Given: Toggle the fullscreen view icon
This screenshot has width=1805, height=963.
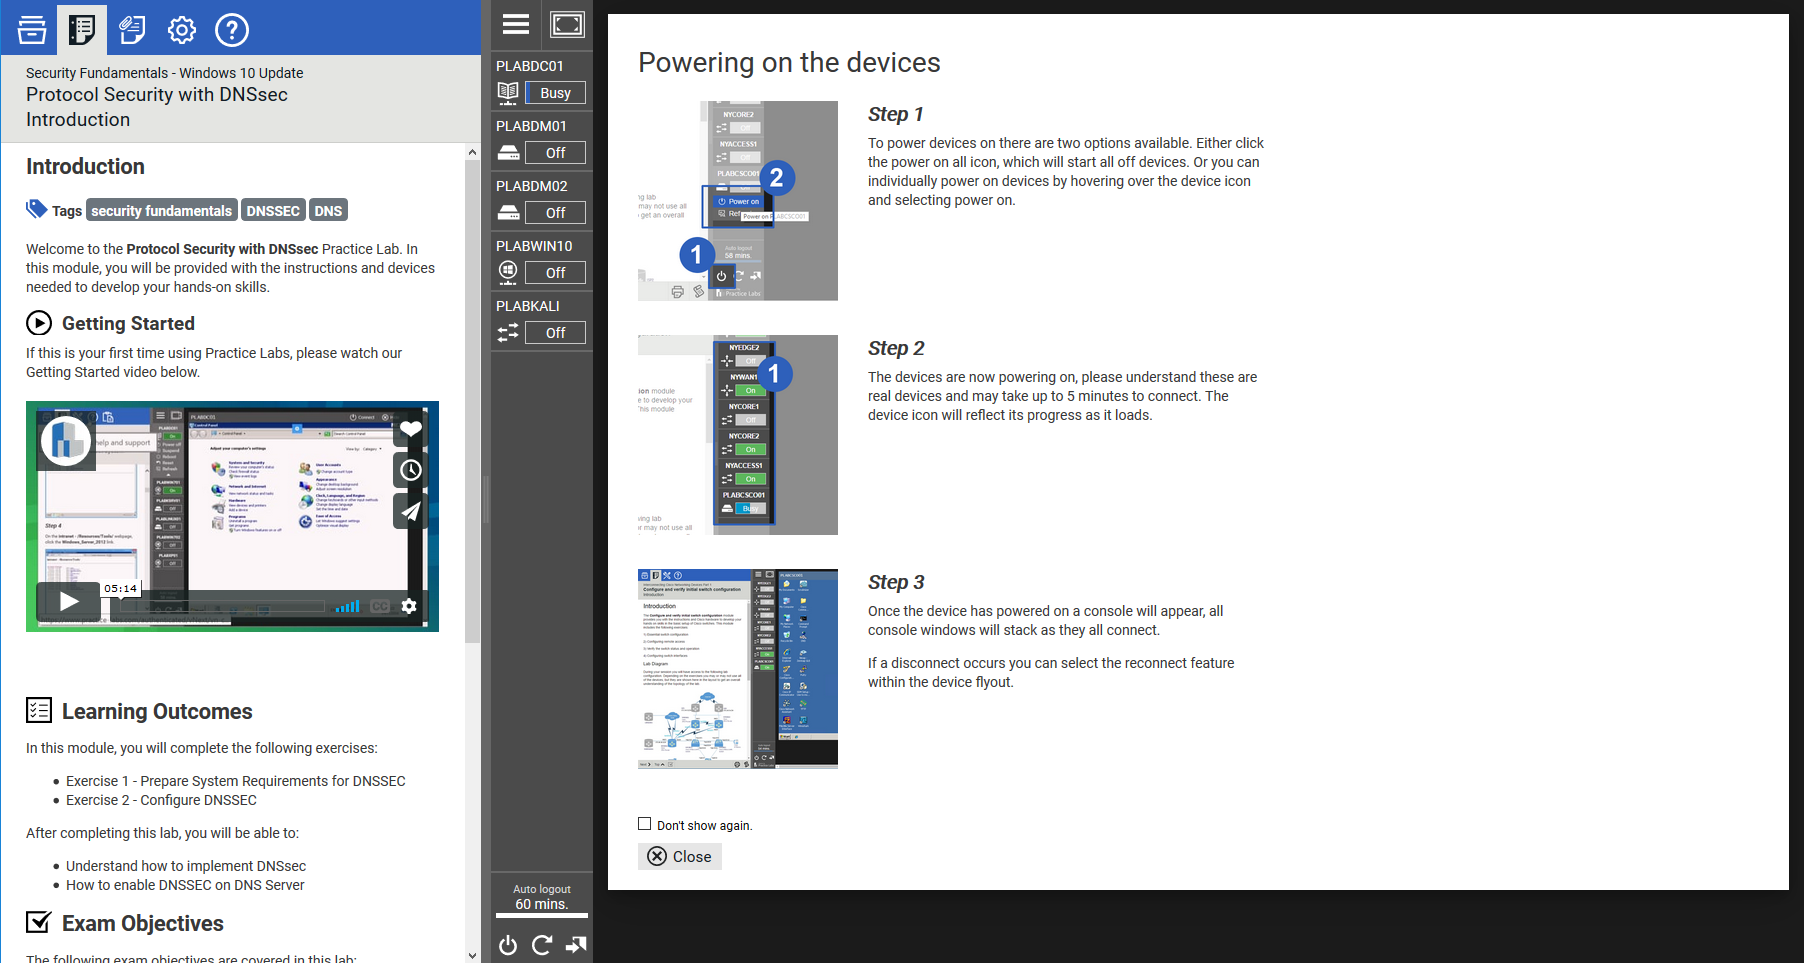Looking at the screenshot, I should (x=567, y=25).
